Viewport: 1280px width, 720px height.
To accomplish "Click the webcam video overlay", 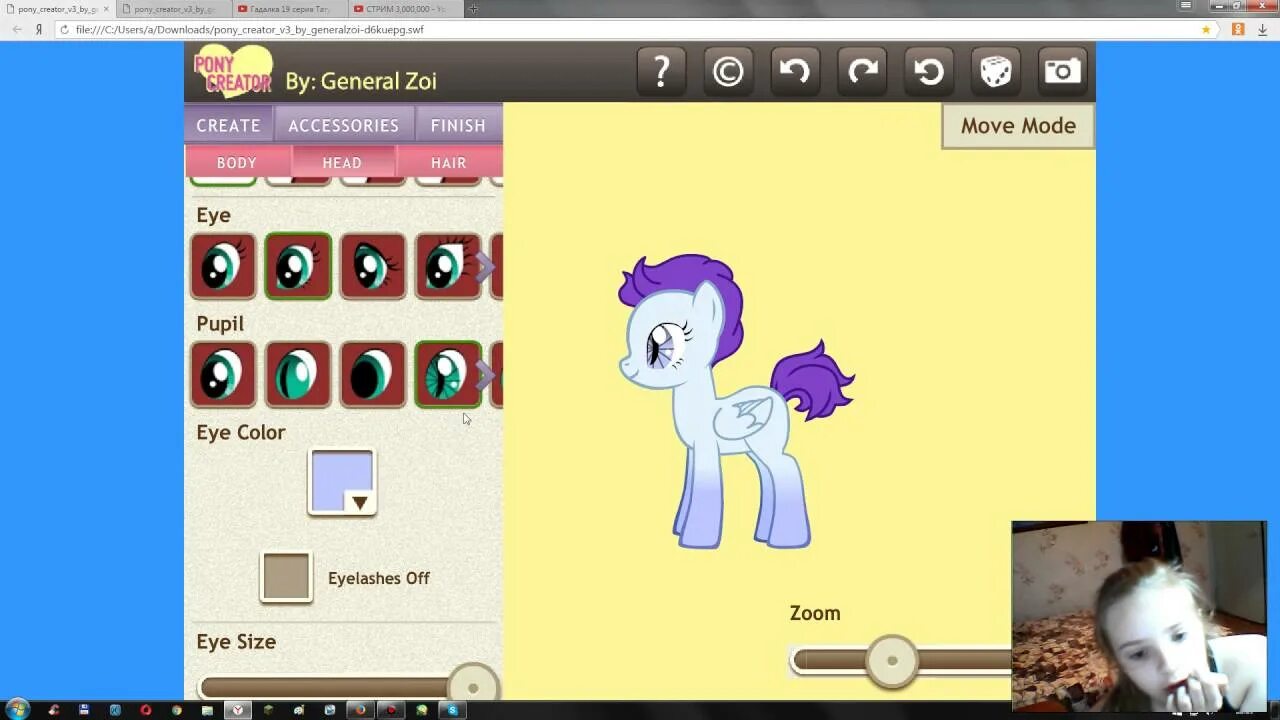I will [1139, 615].
